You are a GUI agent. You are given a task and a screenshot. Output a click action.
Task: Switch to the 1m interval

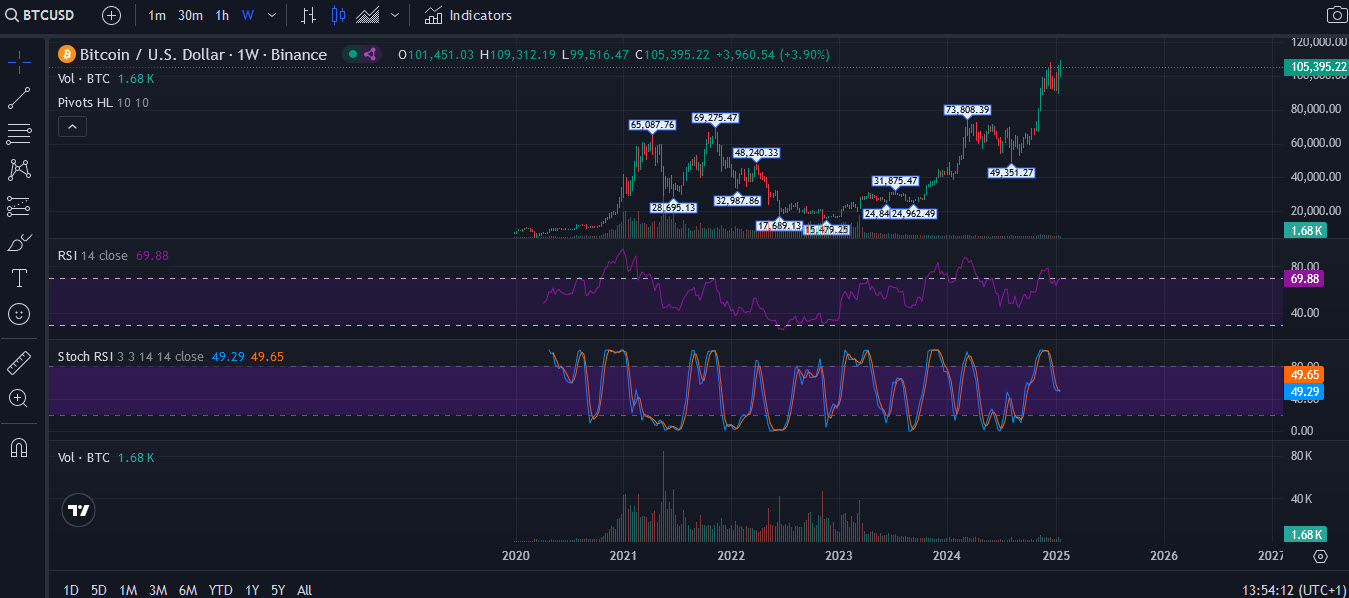click(x=157, y=15)
